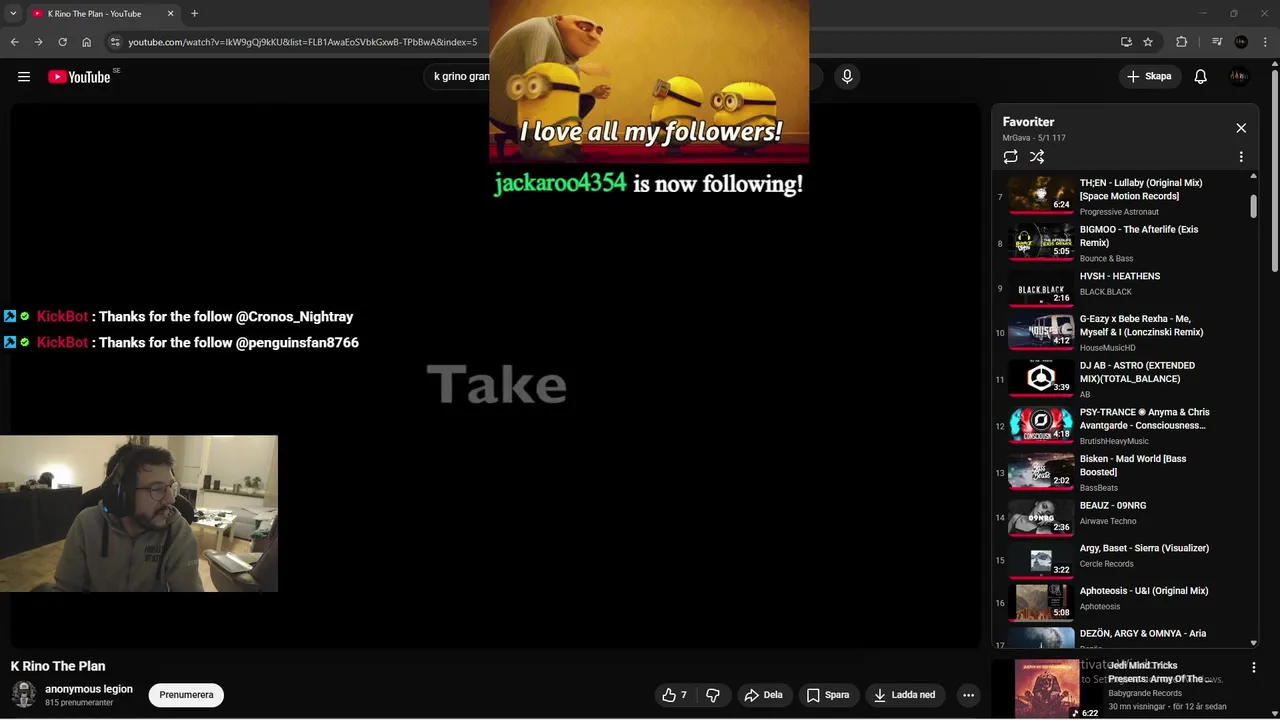Close the K Rino The Plan tab
1280x720 pixels.
(x=170, y=14)
